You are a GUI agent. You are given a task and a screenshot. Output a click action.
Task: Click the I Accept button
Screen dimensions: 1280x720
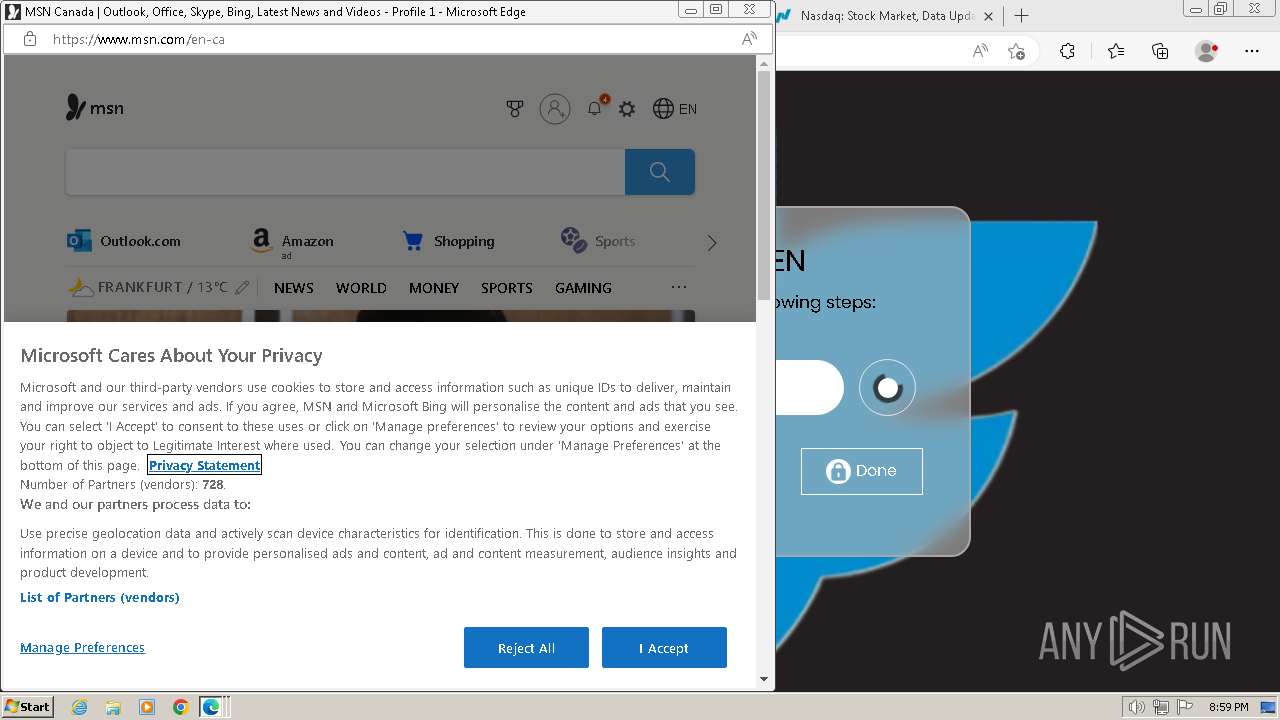[x=664, y=648]
